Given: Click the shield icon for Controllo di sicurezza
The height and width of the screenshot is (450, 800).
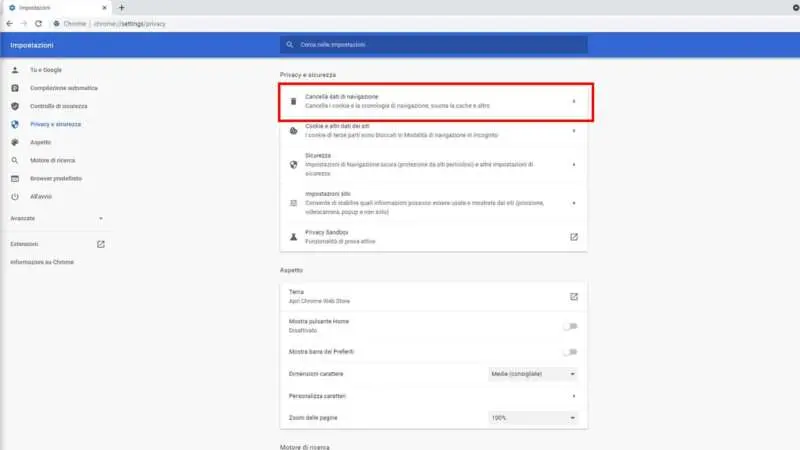Looking at the screenshot, I should click(15, 106).
